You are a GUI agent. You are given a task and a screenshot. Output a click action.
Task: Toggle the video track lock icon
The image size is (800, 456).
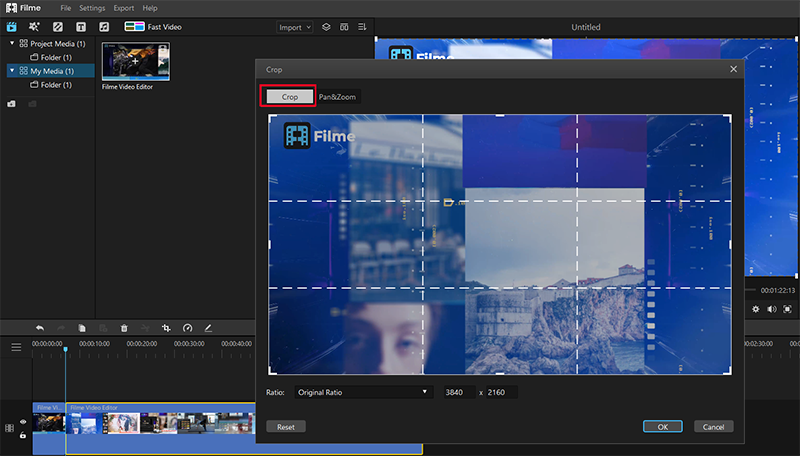(23, 435)
